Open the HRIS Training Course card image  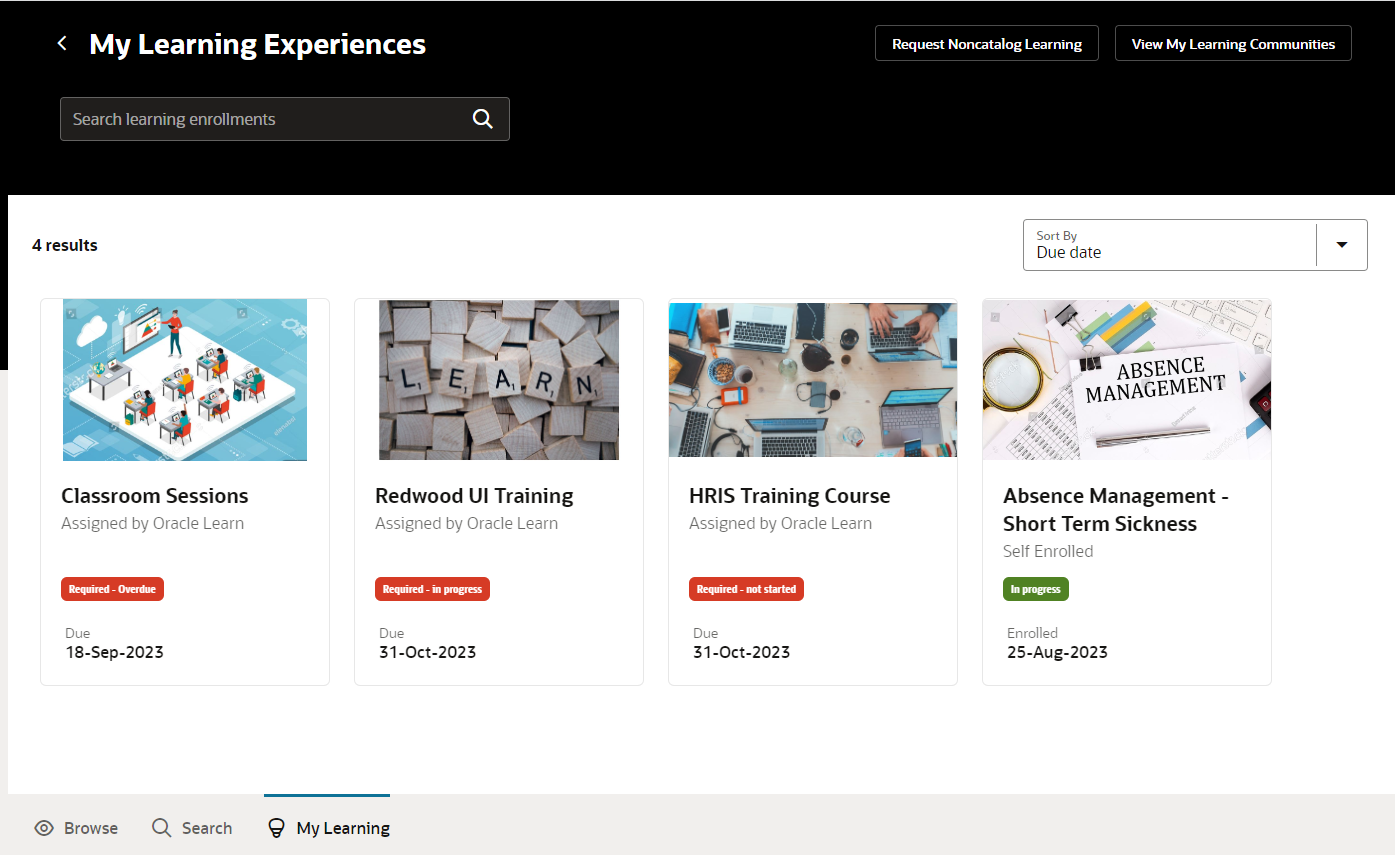tap(812, 379)
